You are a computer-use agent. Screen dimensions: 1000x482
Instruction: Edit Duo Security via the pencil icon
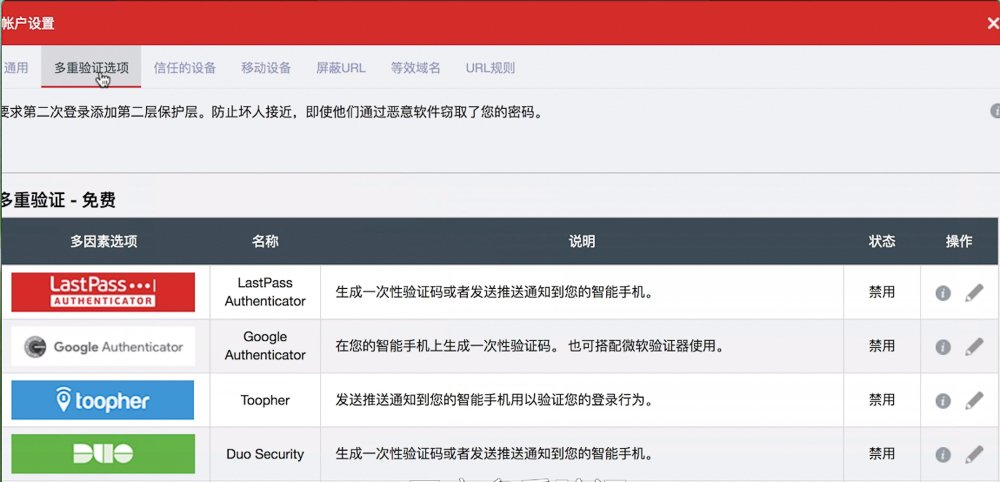[974, 455]
